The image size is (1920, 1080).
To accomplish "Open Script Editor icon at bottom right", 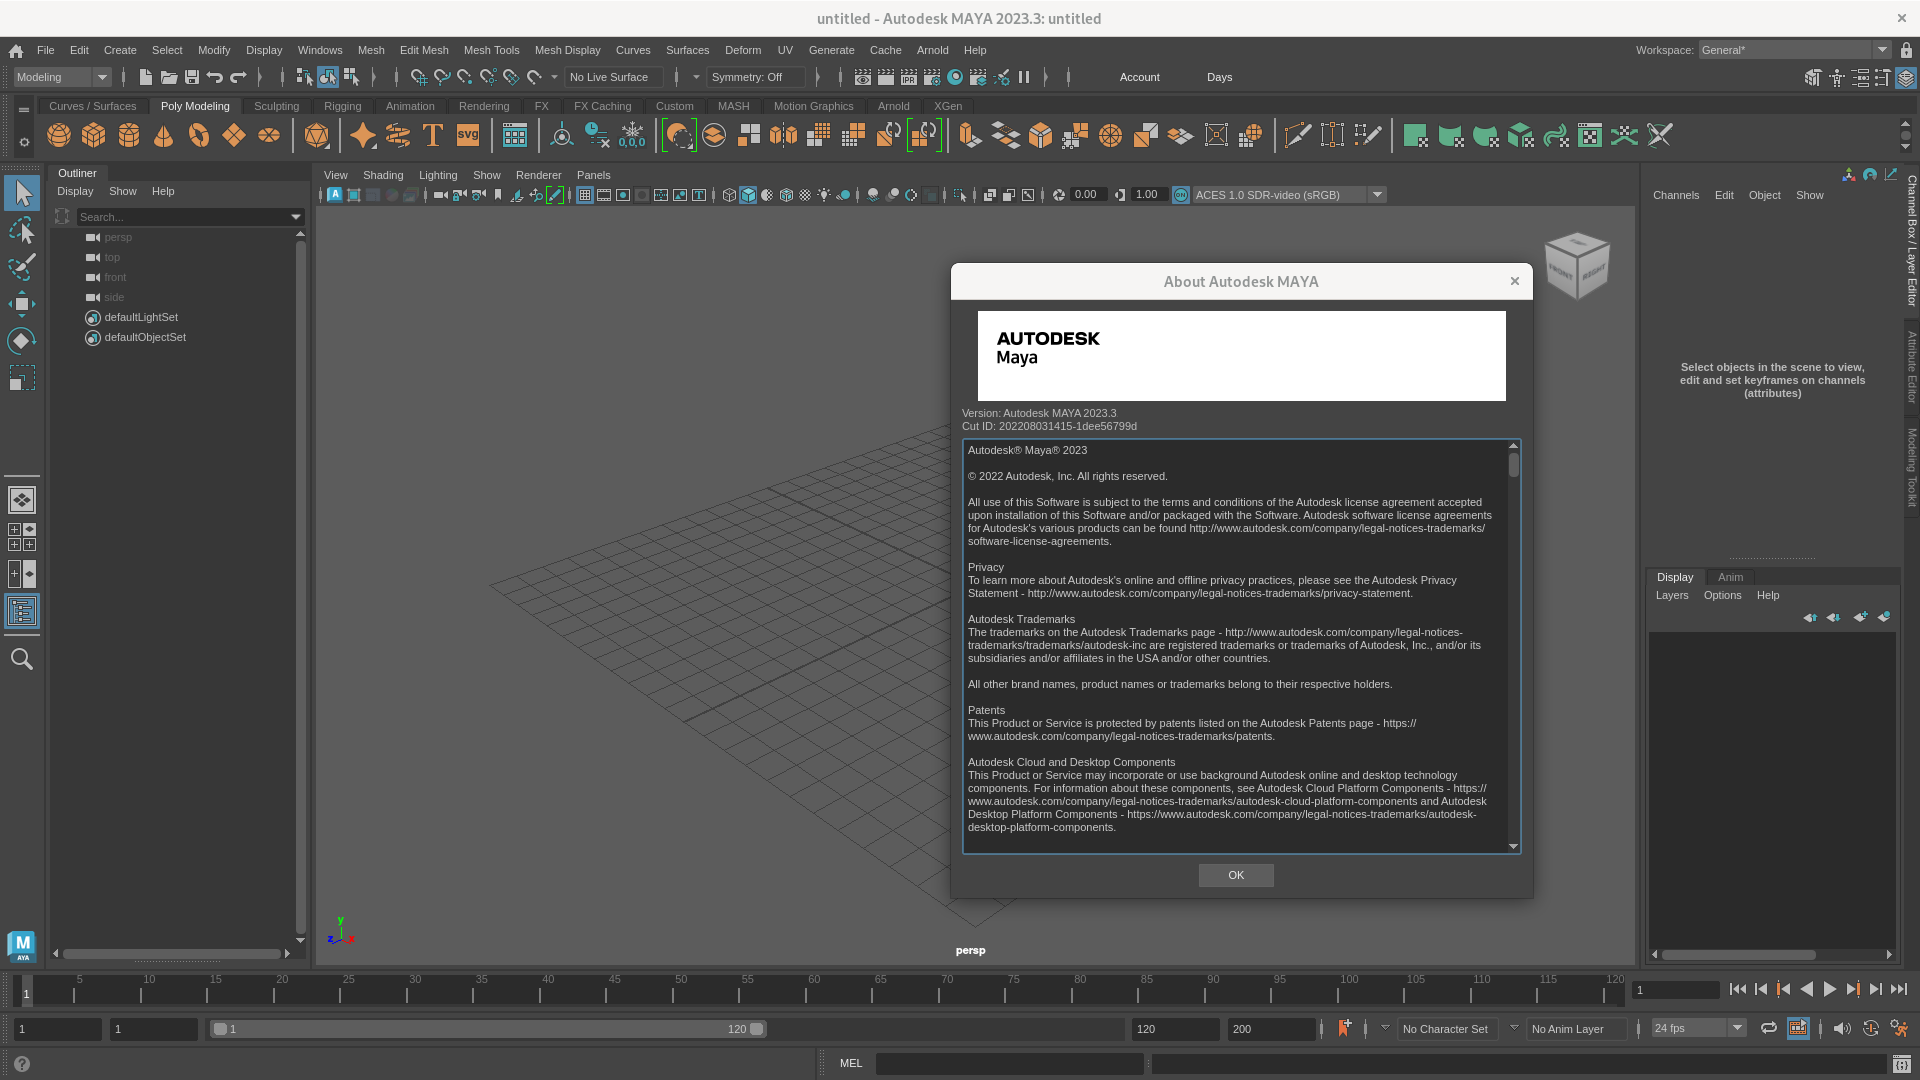I will tap(1901, 1064).
